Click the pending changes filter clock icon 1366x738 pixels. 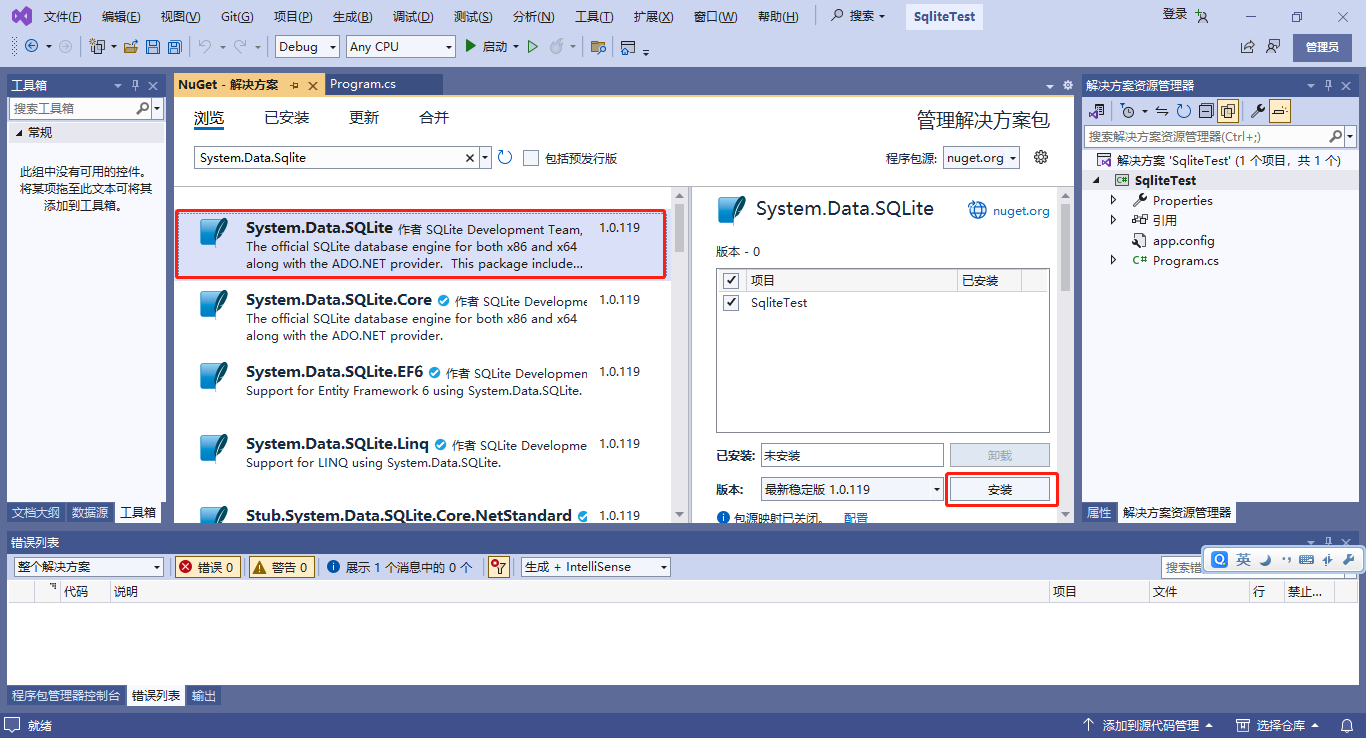(1128, 111)
